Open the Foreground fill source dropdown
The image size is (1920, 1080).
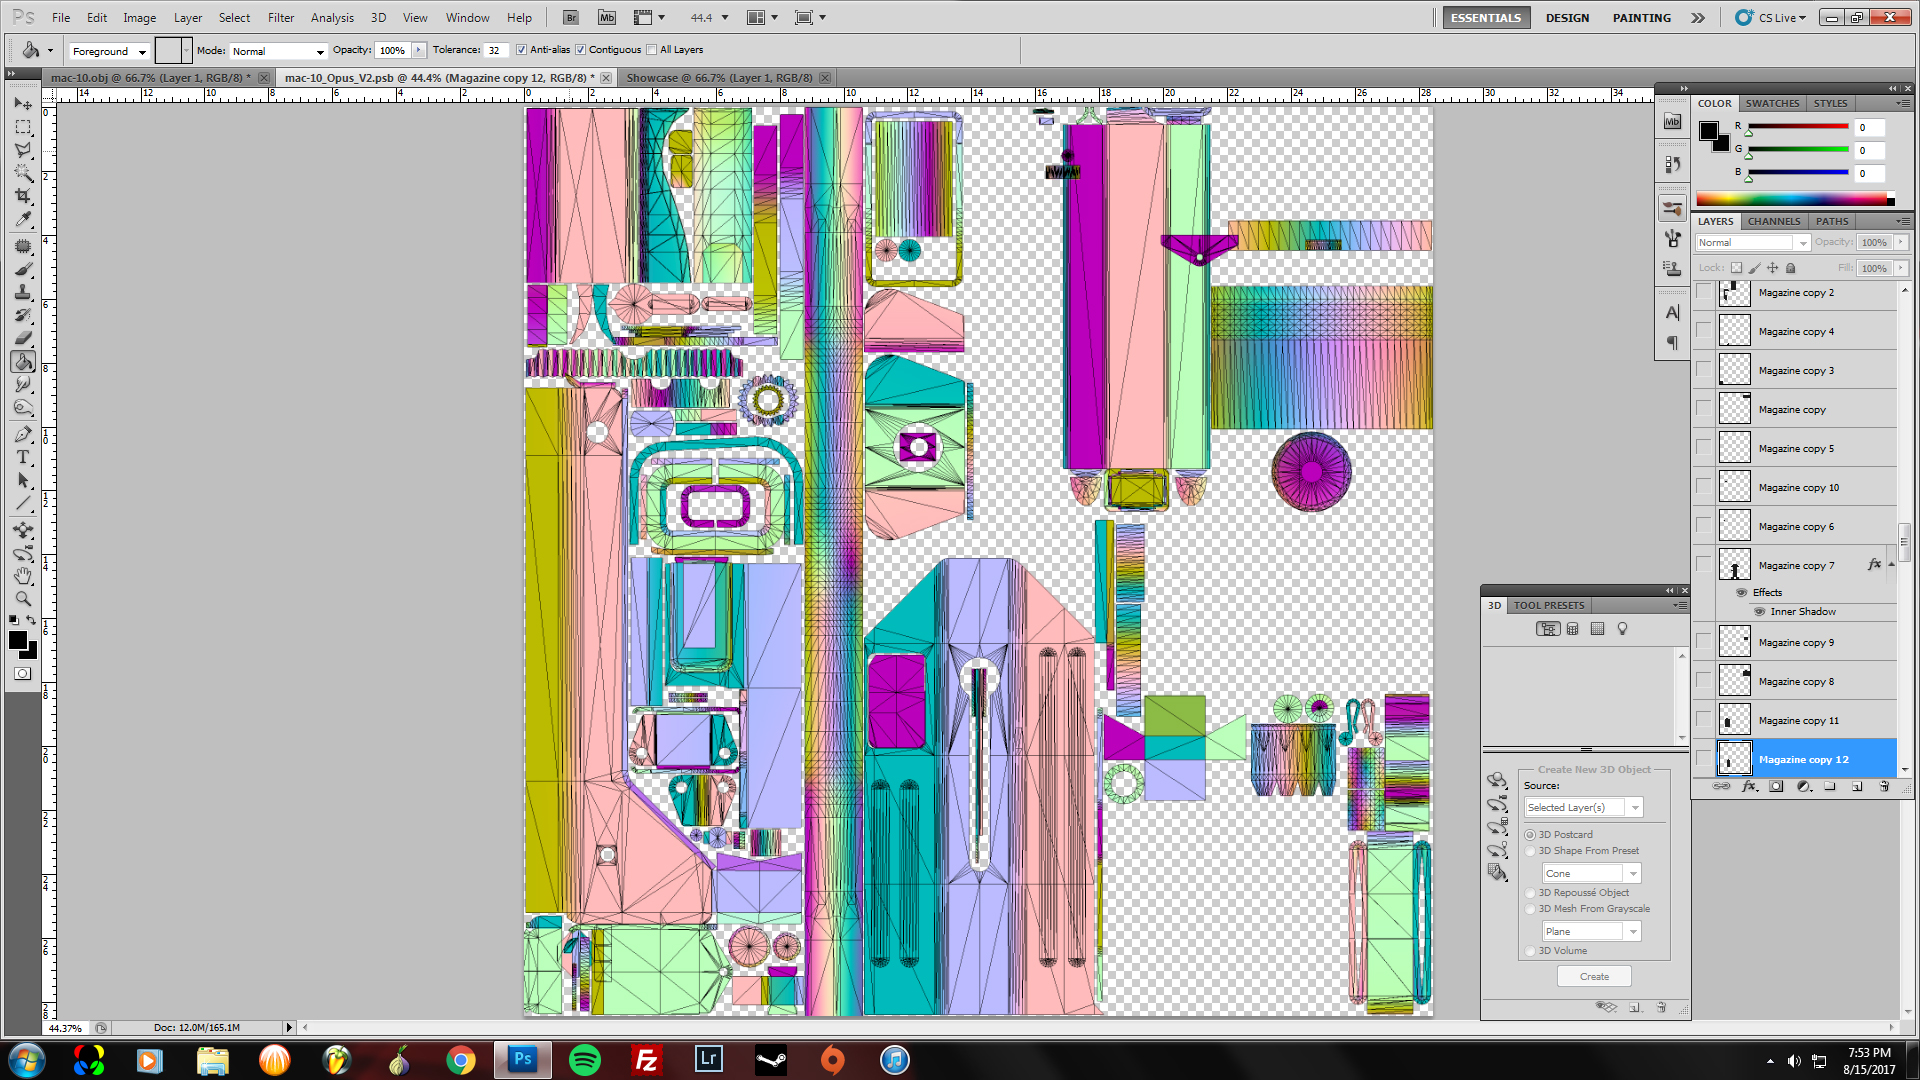(x=110, y=51)
